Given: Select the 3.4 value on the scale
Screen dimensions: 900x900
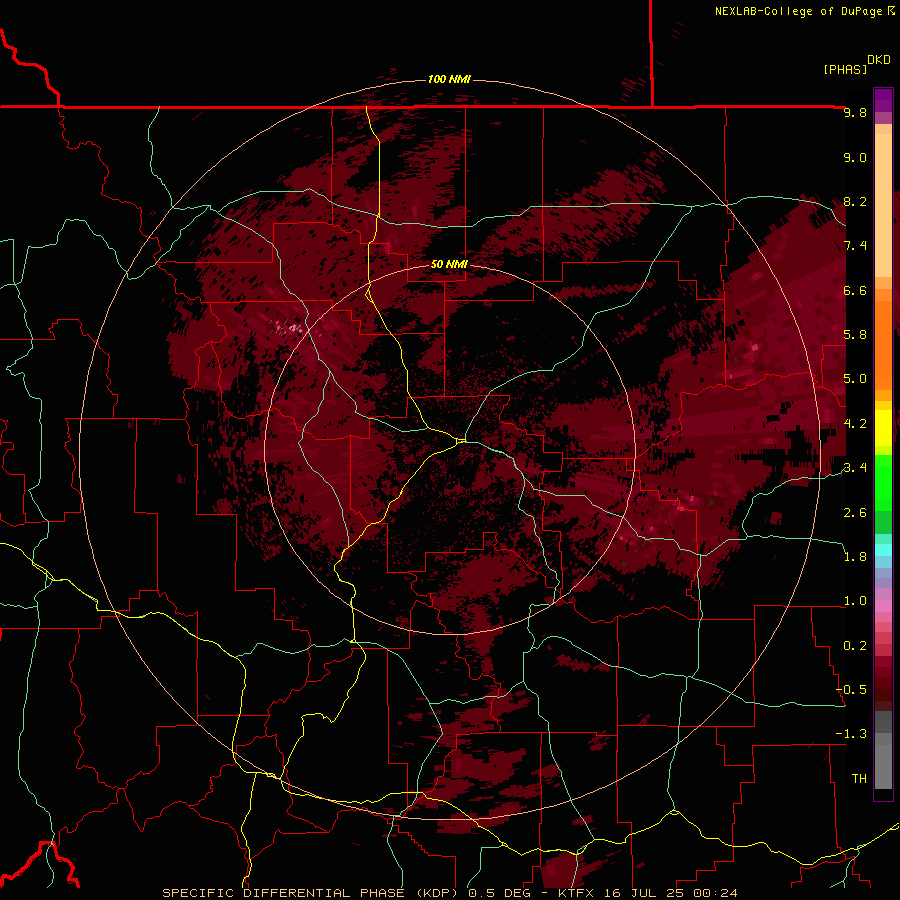Looking at the screenshot, I should click(x=855, y=468).
